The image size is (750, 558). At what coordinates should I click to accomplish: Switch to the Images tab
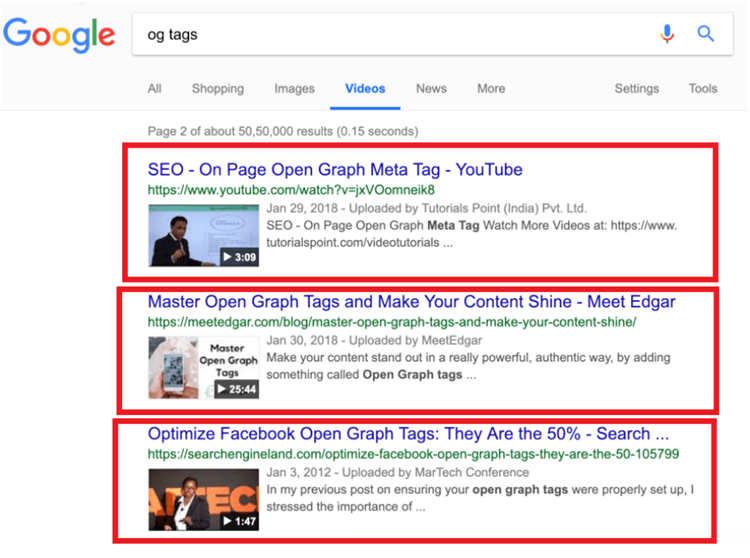(294, 88)
